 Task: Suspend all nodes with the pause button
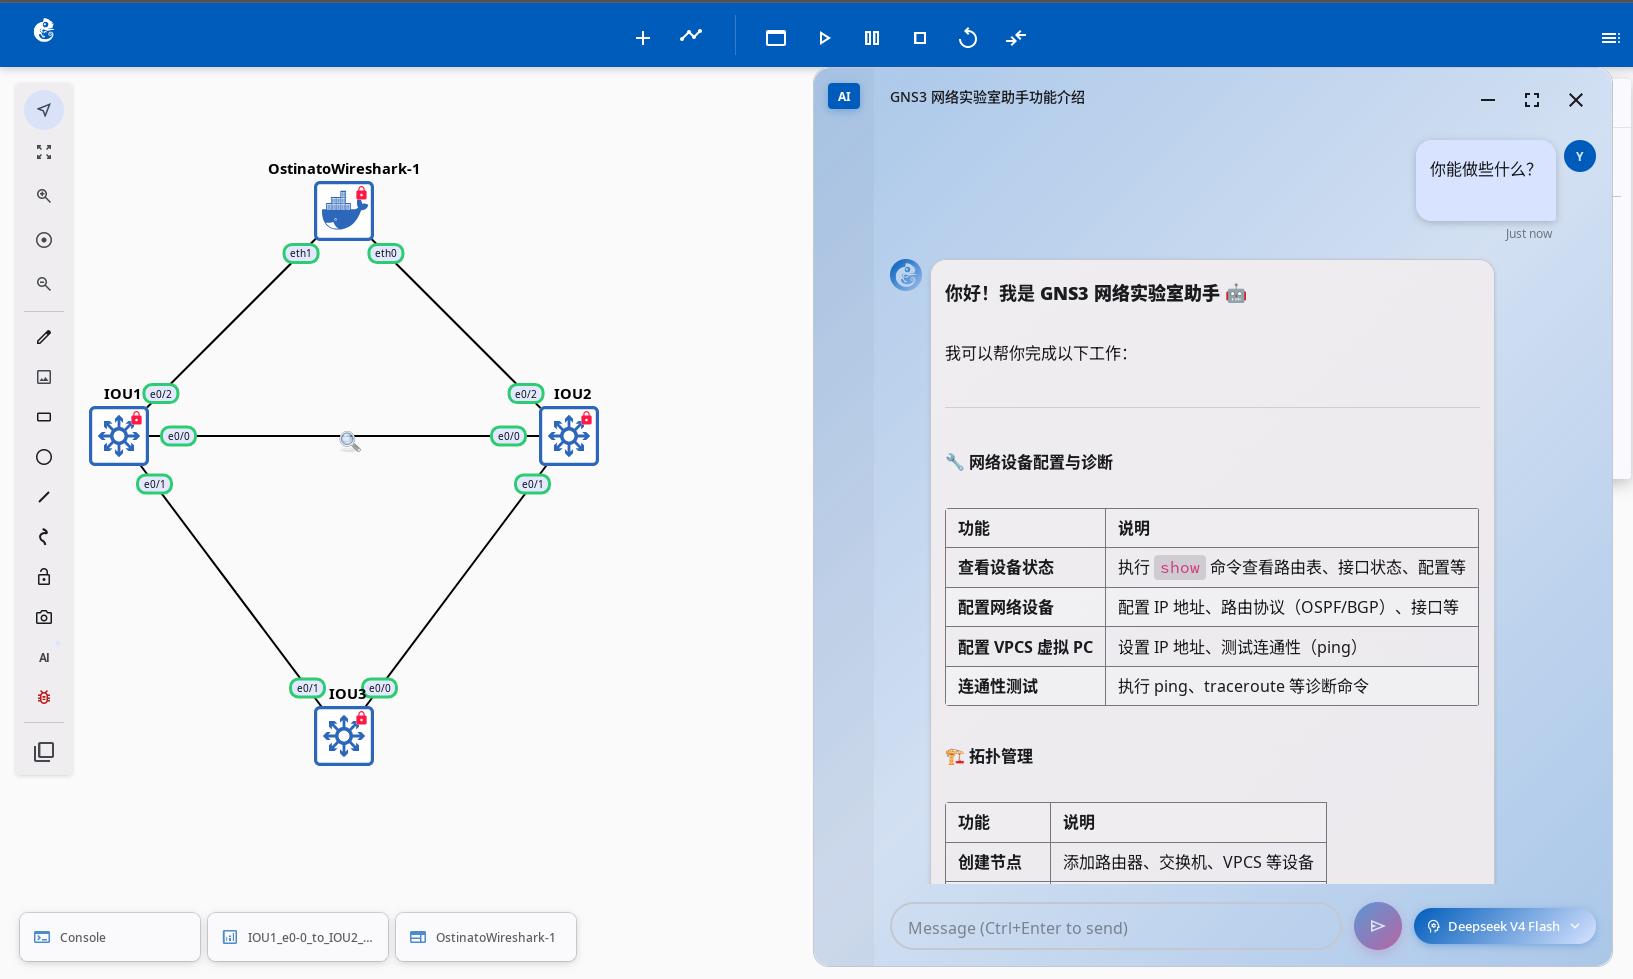coord(872,38)
